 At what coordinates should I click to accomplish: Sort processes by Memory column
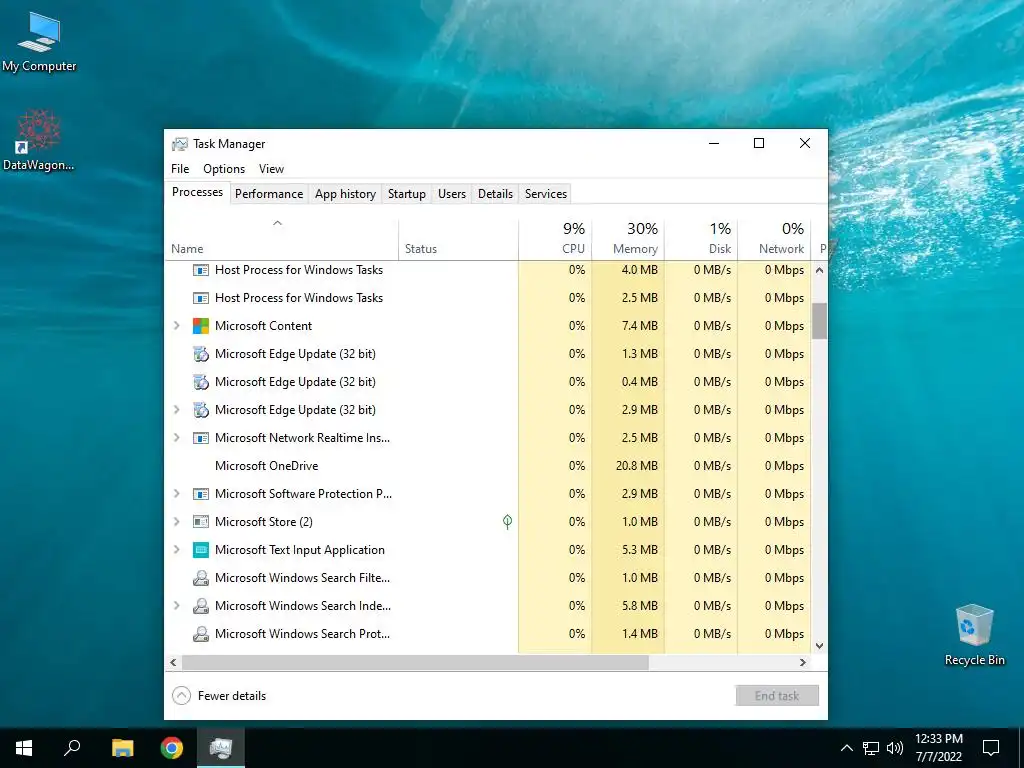point(628,239)
